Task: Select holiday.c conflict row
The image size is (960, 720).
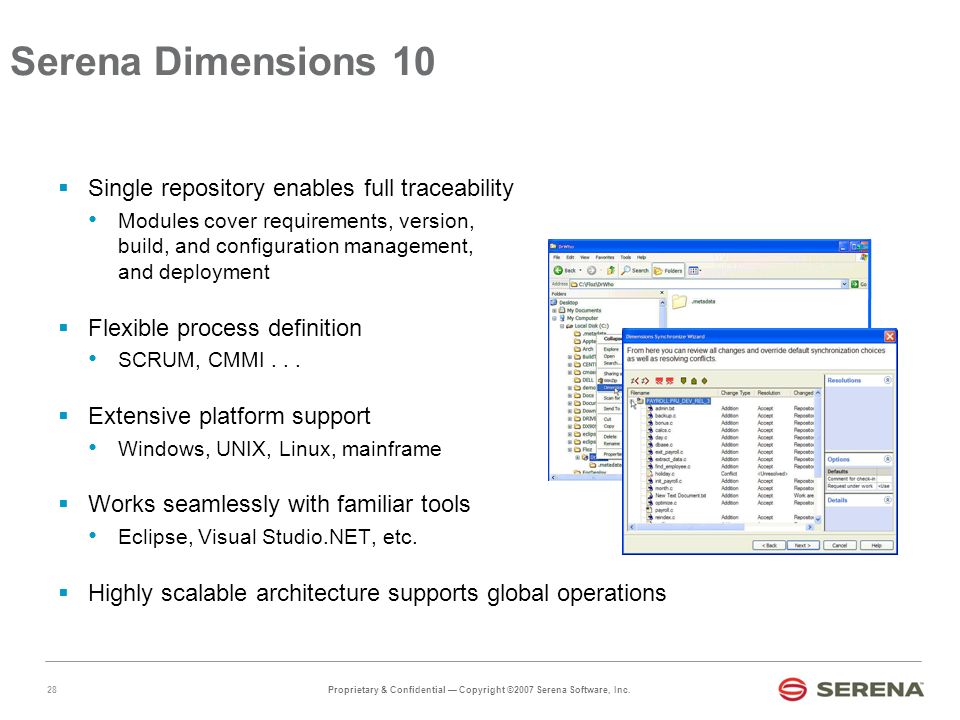Action: click(664, 474)
